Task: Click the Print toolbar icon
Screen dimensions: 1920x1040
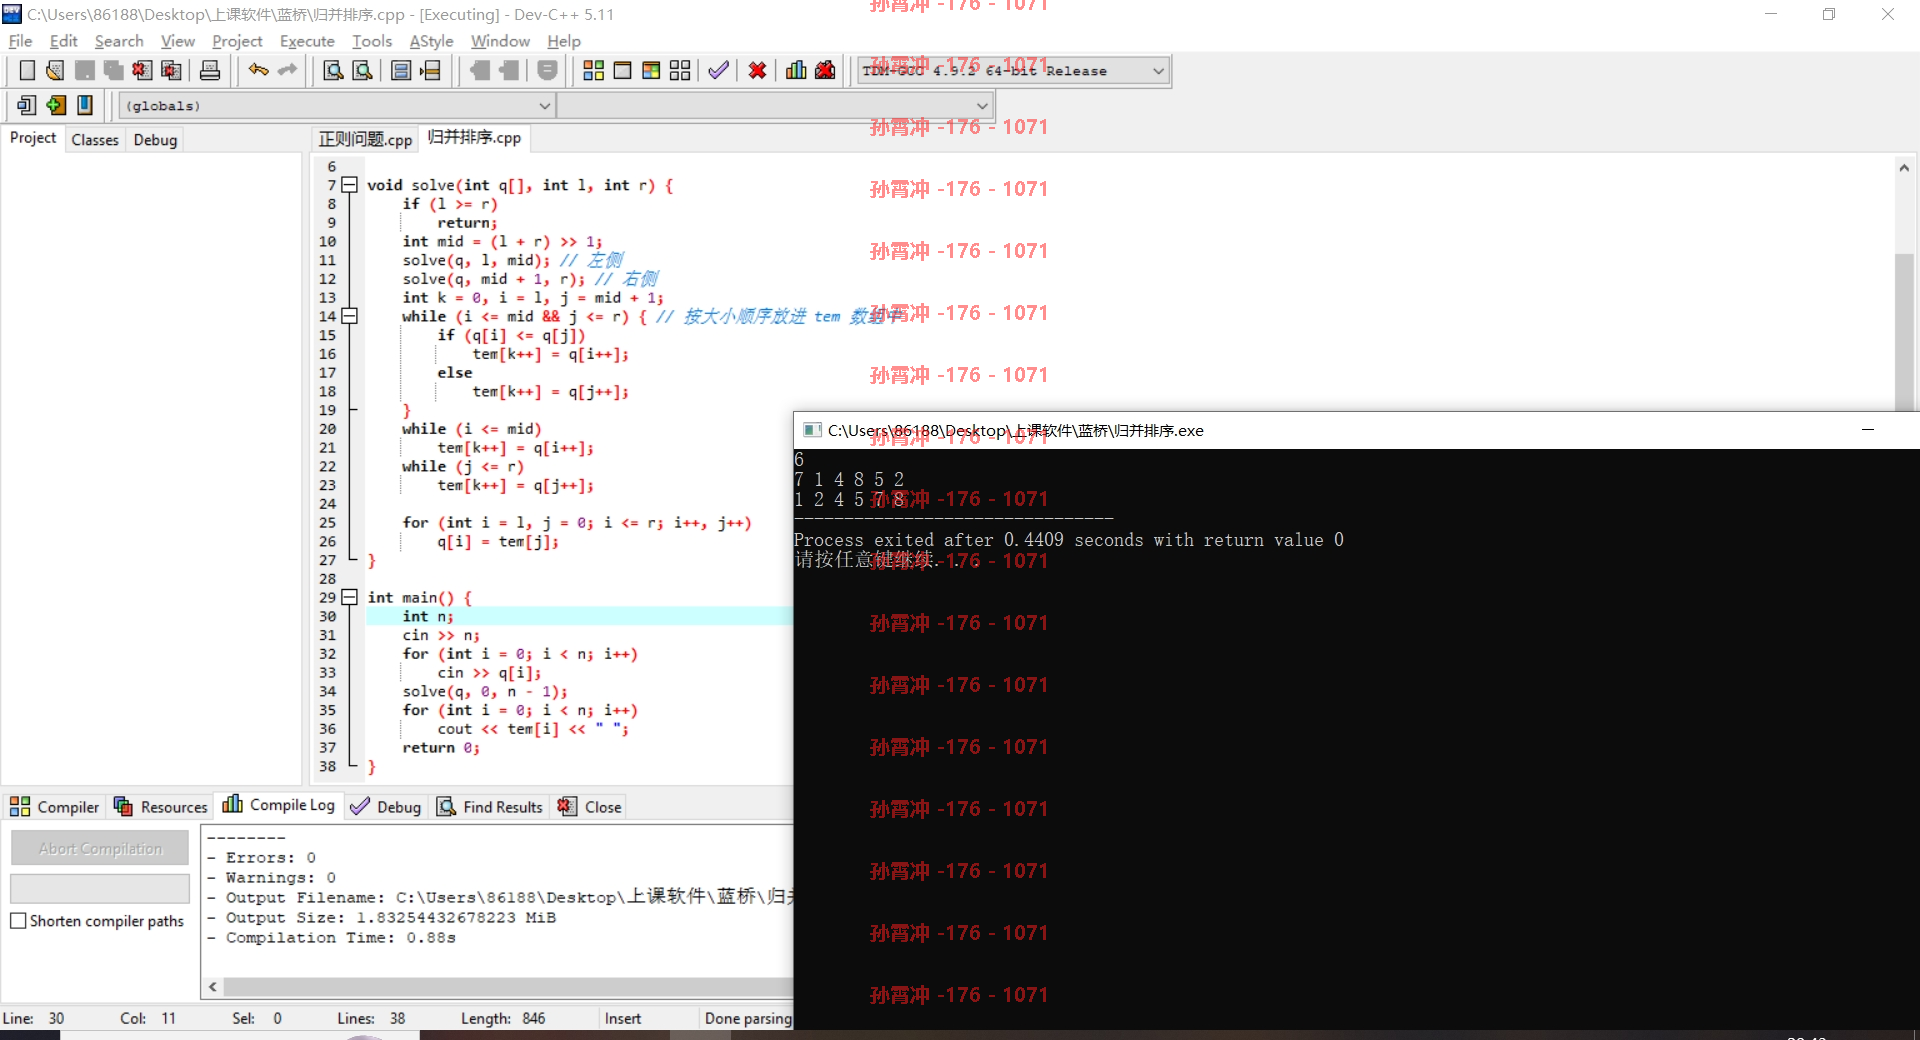Action: [210, 70]
